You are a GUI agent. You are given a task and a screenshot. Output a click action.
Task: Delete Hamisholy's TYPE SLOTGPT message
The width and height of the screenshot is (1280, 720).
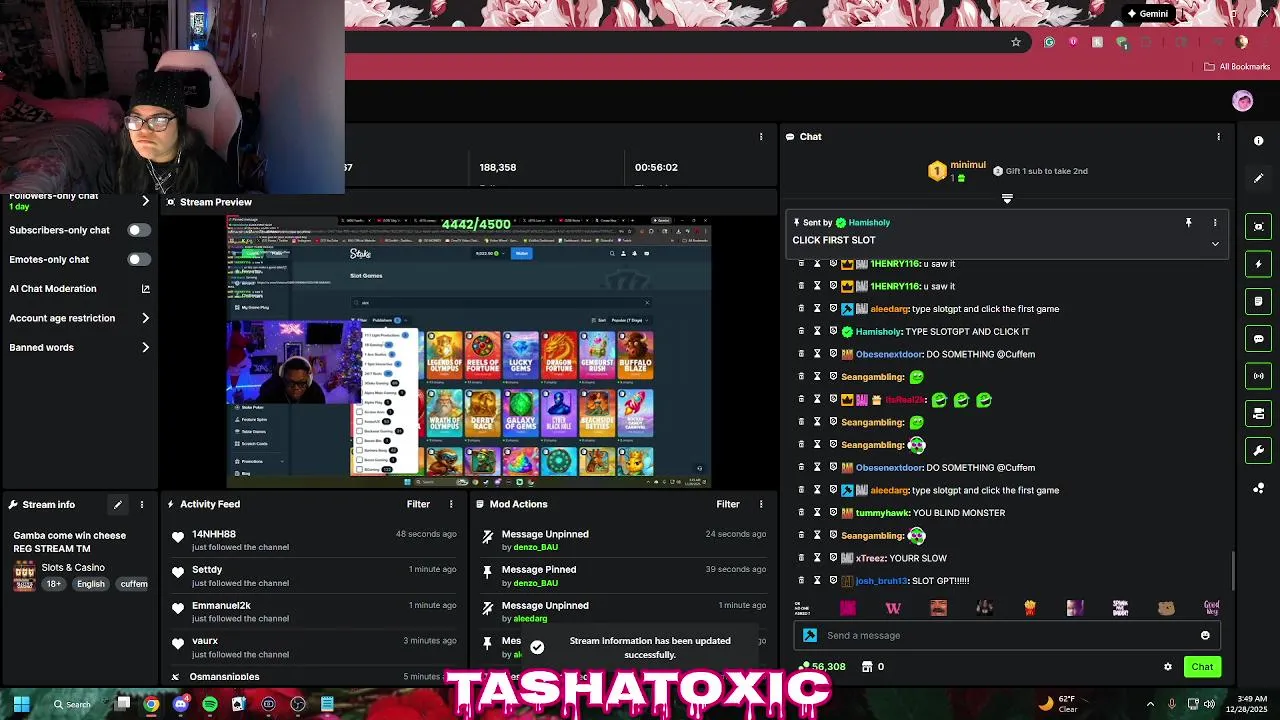coord(801,331)
